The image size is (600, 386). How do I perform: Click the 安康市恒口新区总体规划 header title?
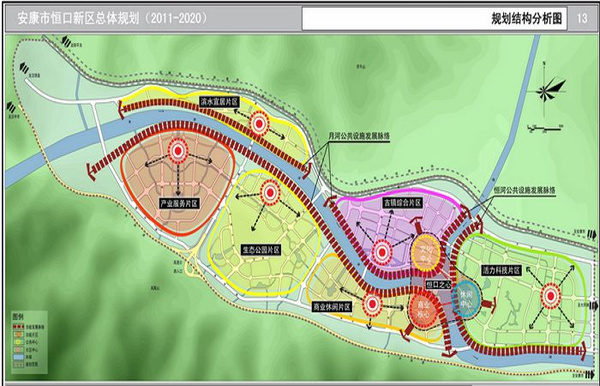tap(112, 18)
